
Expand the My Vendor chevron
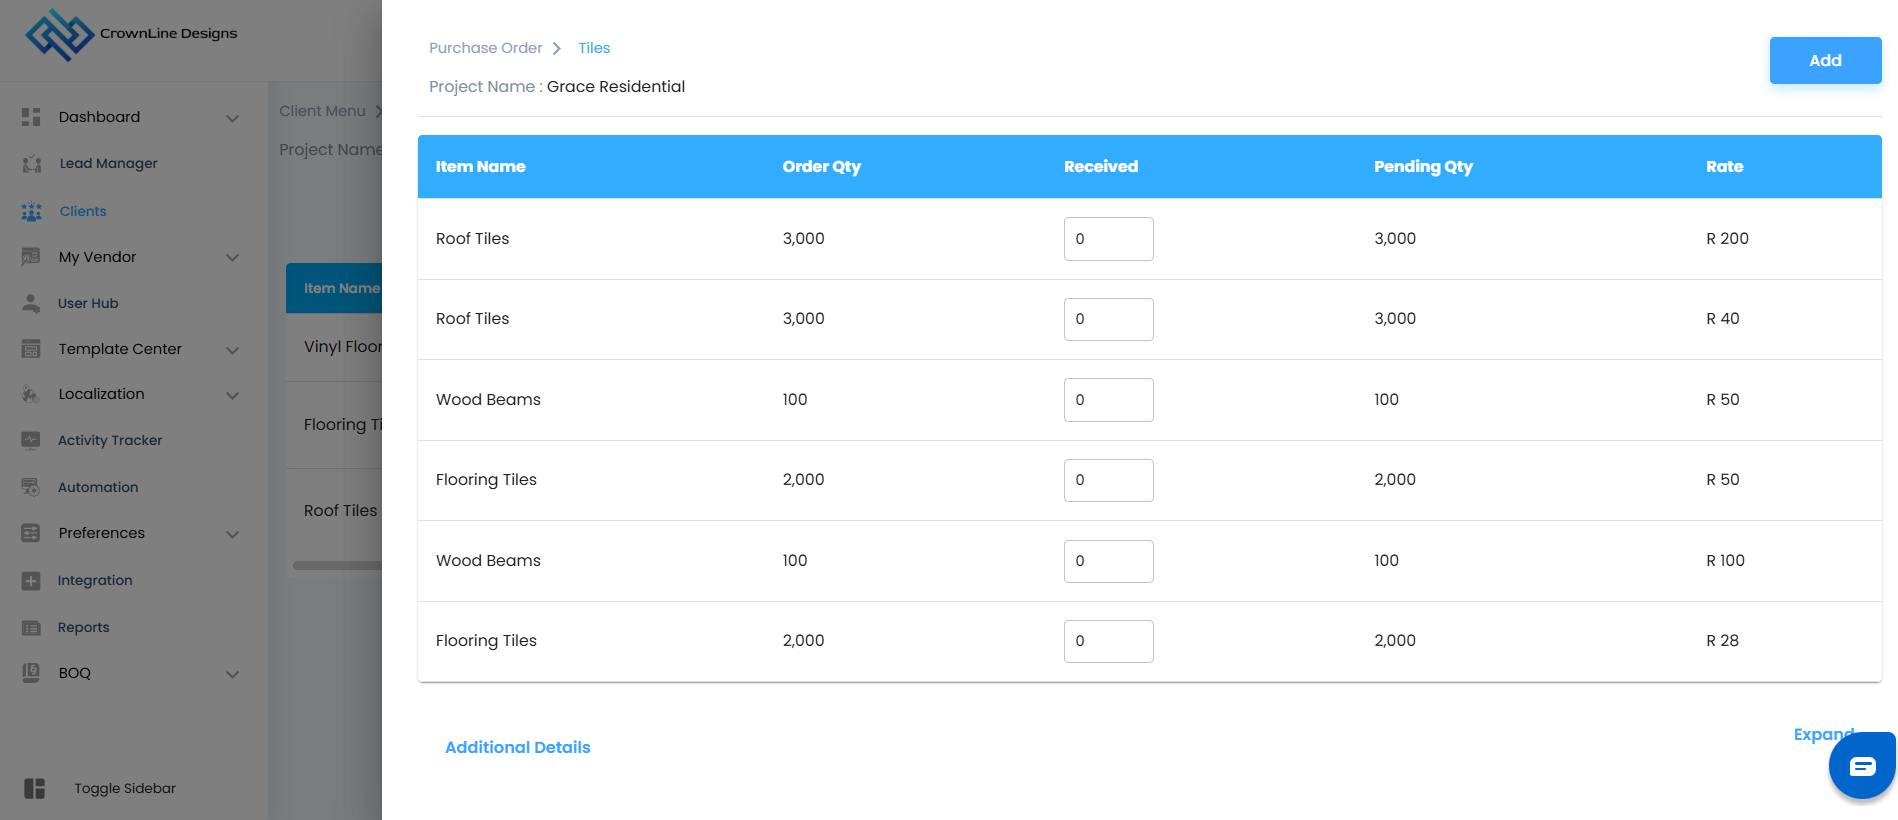click(232, 258)
